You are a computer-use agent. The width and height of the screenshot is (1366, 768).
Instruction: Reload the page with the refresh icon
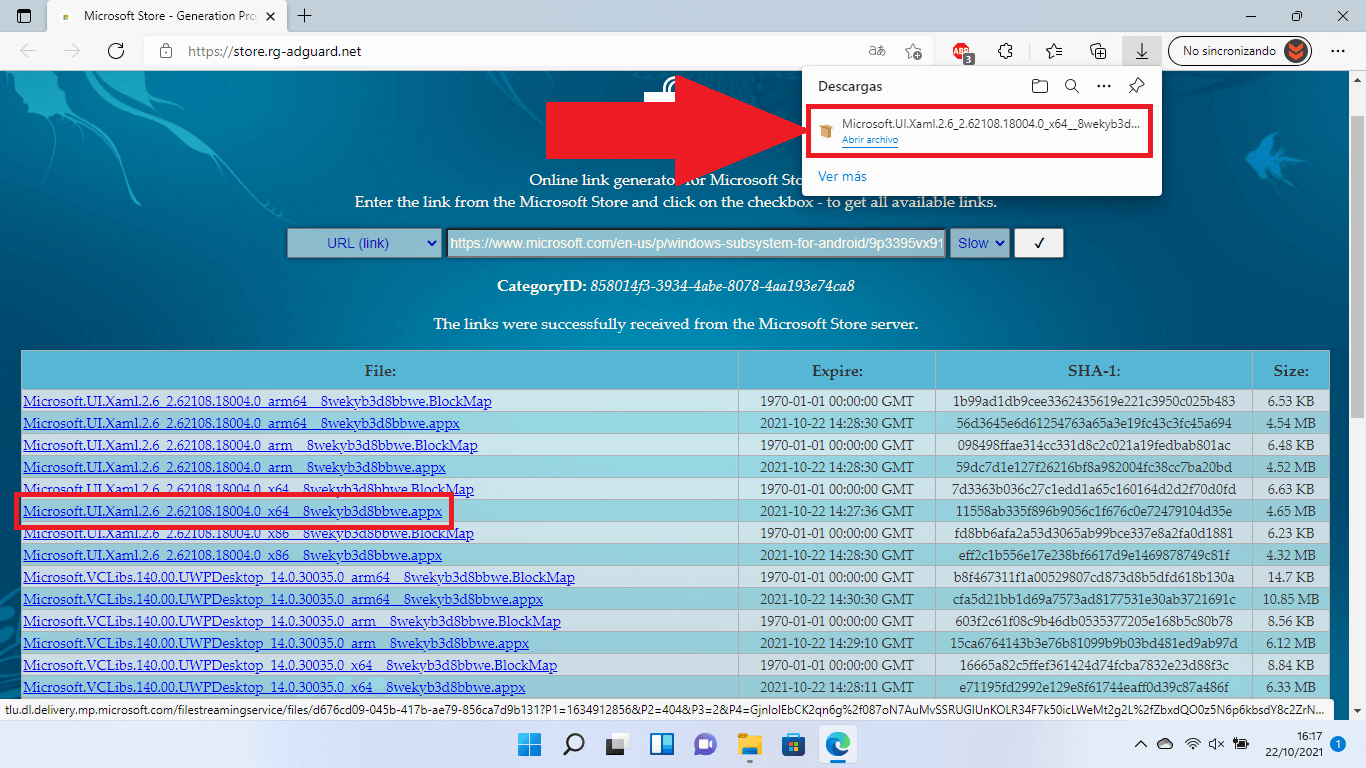coord(116,51)
